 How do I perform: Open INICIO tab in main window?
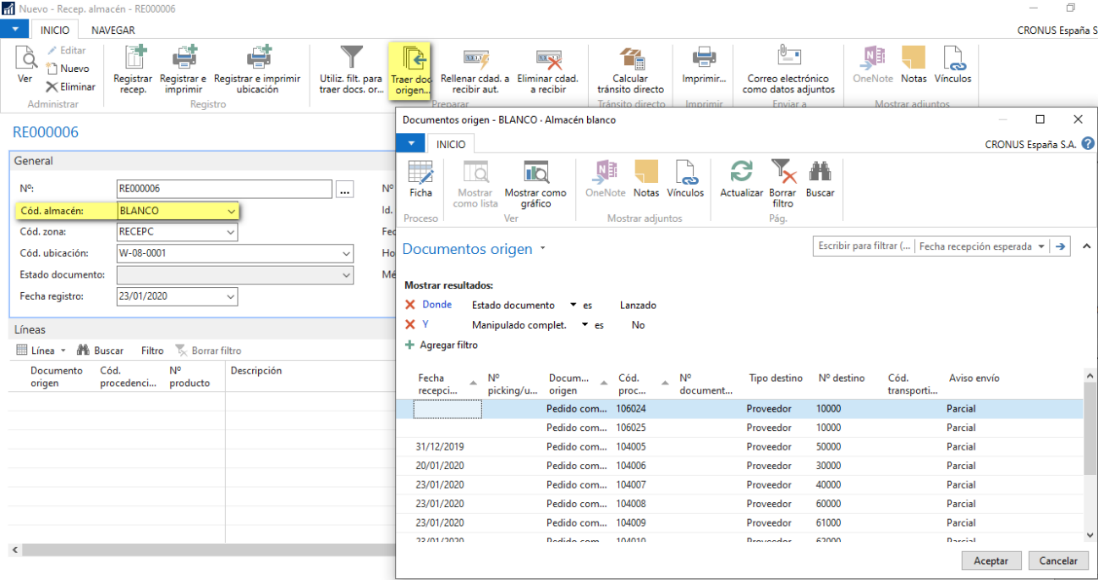[x=55, y=30]
